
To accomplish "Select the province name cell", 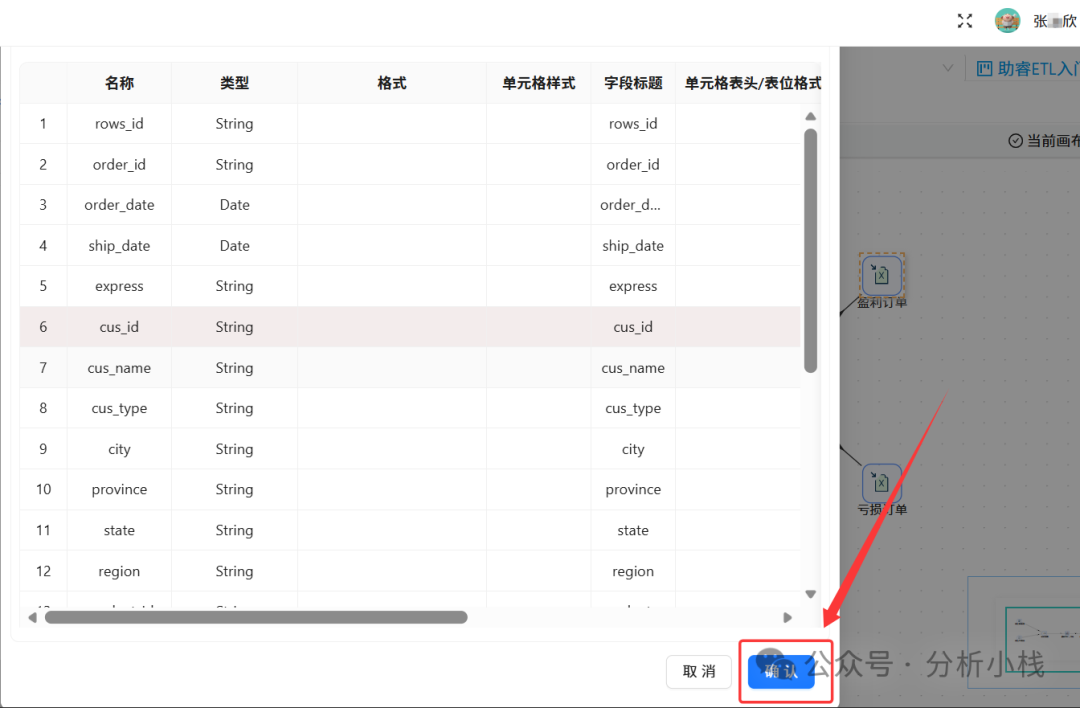I will pyautogui.click(x=119, y=490).
